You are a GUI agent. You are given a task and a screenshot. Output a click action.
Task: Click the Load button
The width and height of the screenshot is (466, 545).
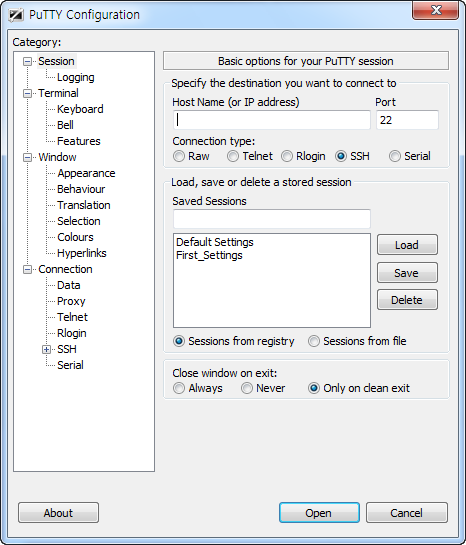[x=407, y=245]
